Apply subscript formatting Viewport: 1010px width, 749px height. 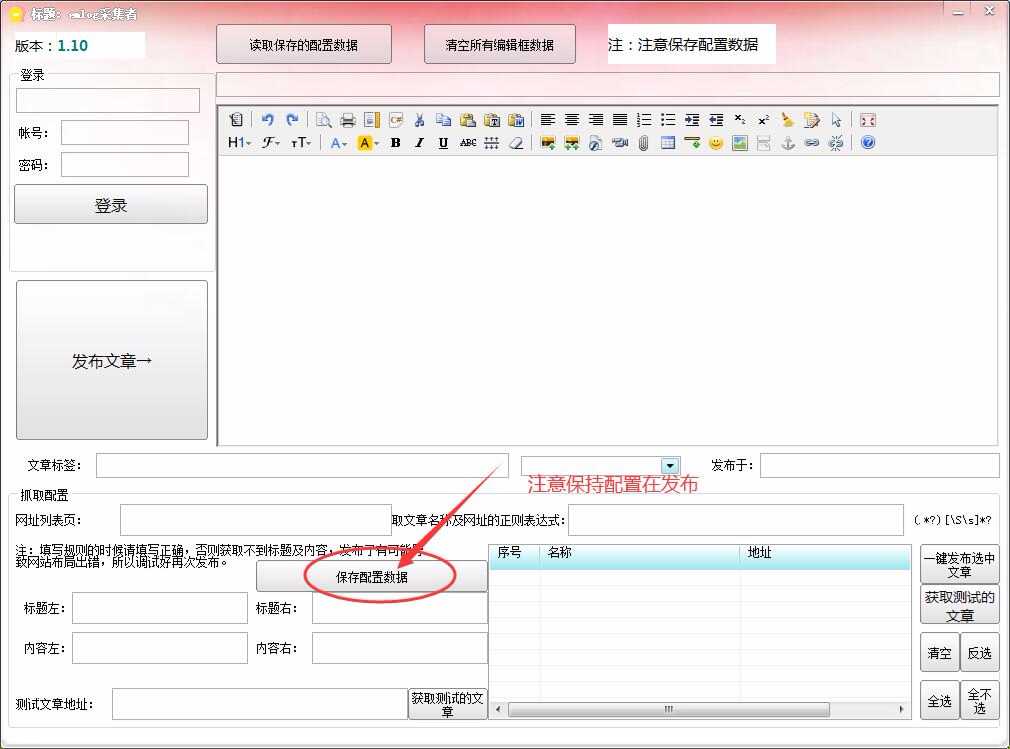[x=739, y=119]
